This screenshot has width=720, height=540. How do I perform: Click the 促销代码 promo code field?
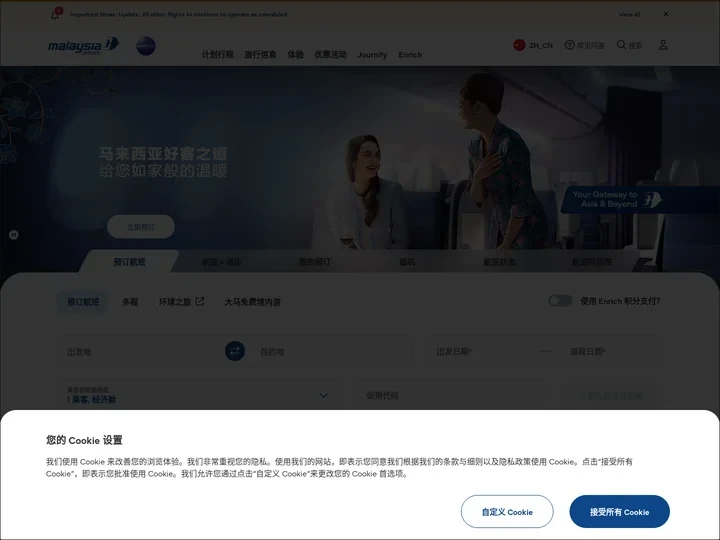click(452, 395)
